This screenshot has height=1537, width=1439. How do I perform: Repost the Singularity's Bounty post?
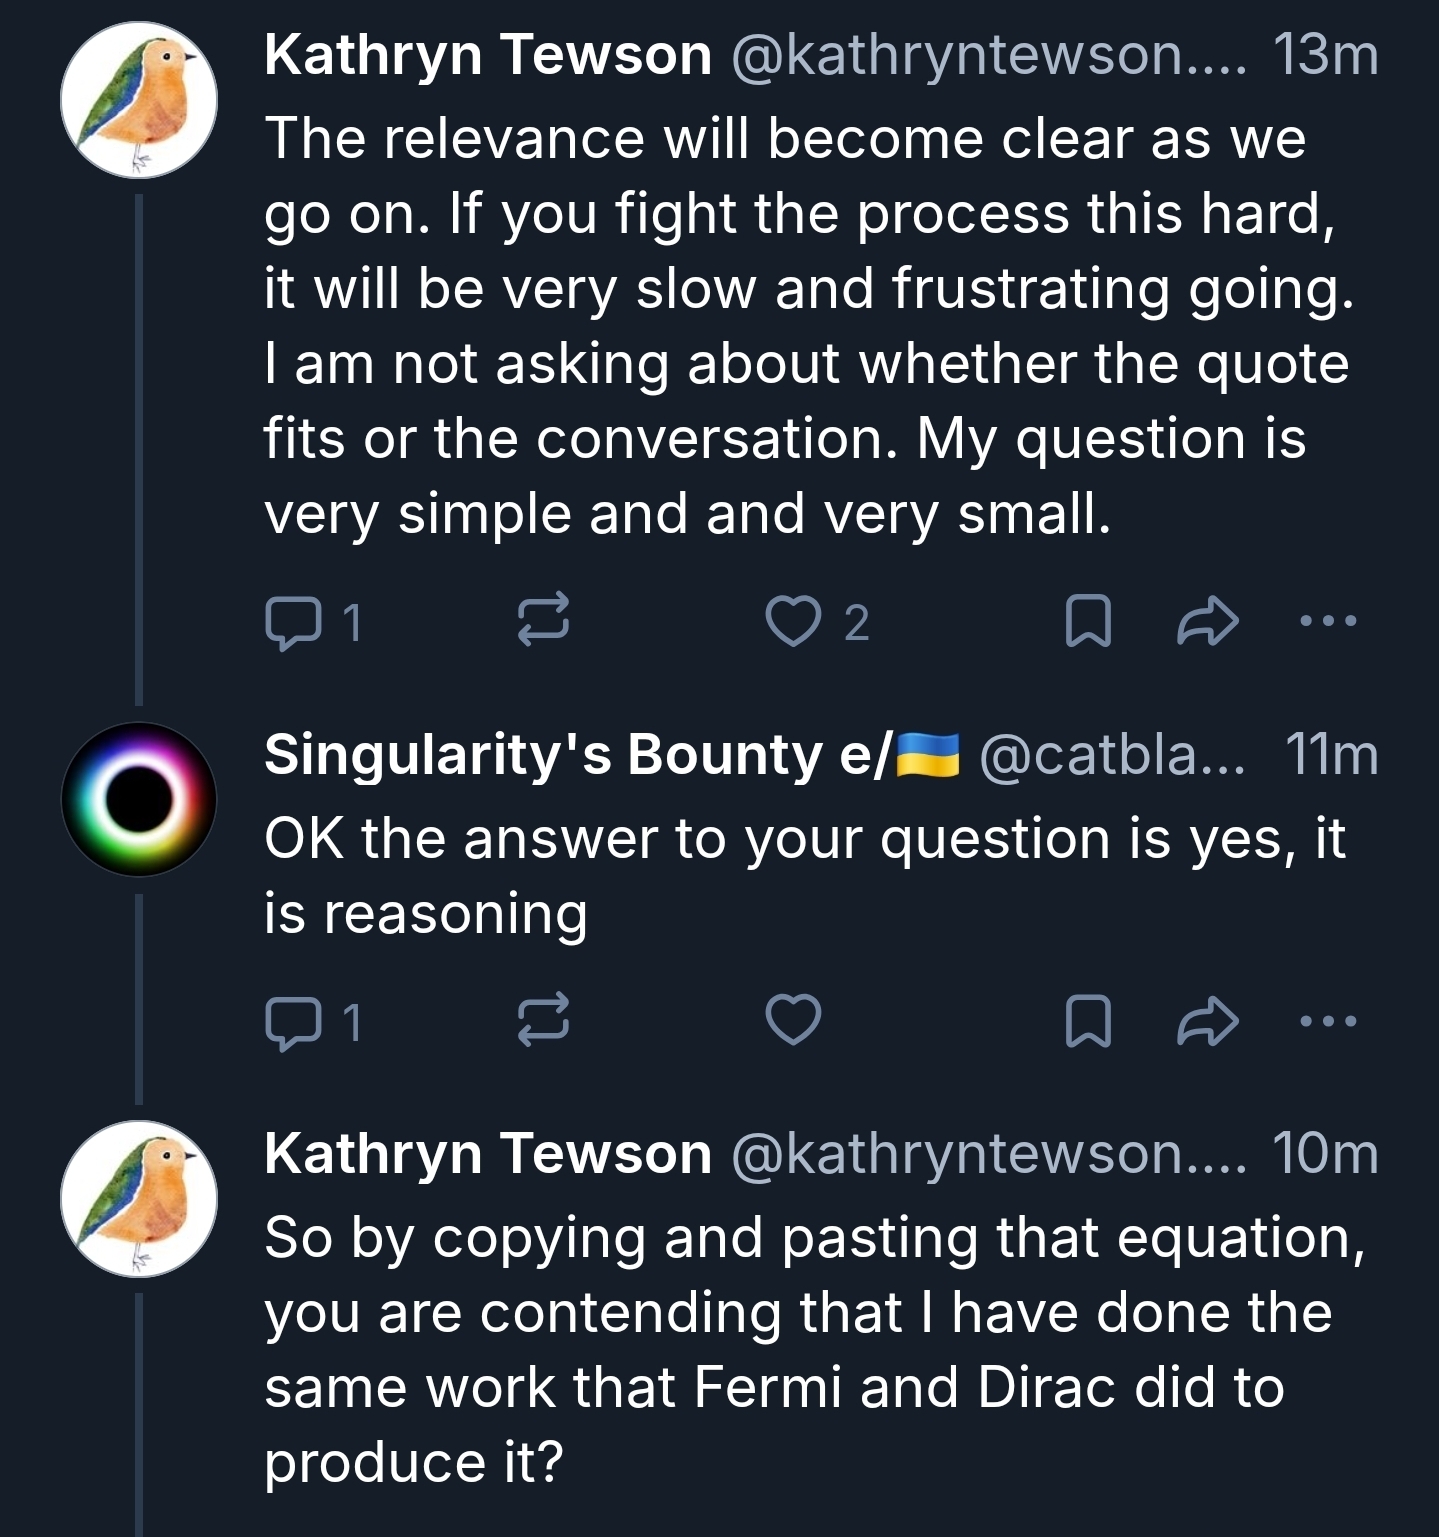tap(544, 1020)
